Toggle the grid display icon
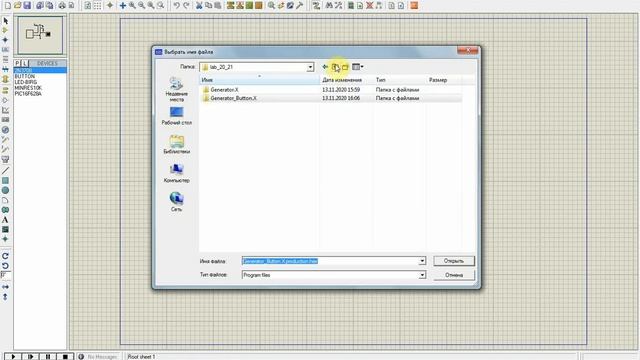Screen dimensions: 640x360 pyautogui.click(x=97, y=5)
